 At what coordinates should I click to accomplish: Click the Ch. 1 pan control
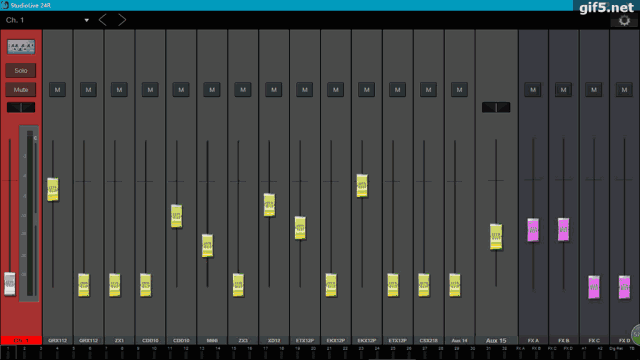click(21, 107)
